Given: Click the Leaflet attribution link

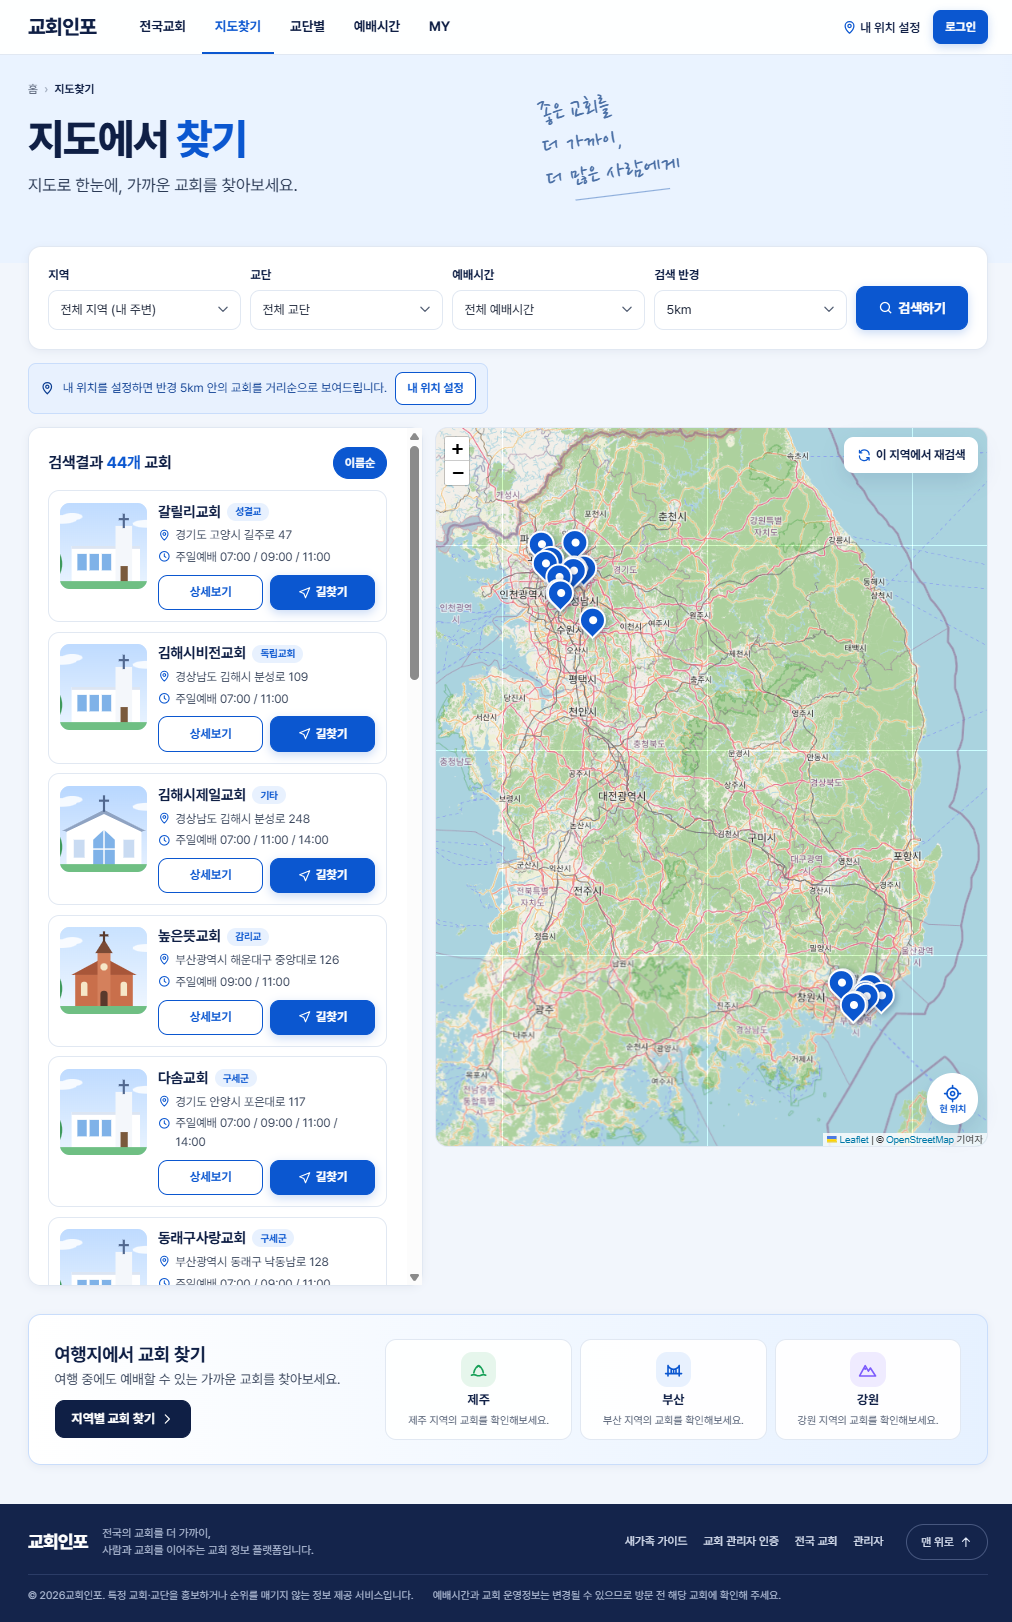Looking at the screenshot, I should point(854,1140).
